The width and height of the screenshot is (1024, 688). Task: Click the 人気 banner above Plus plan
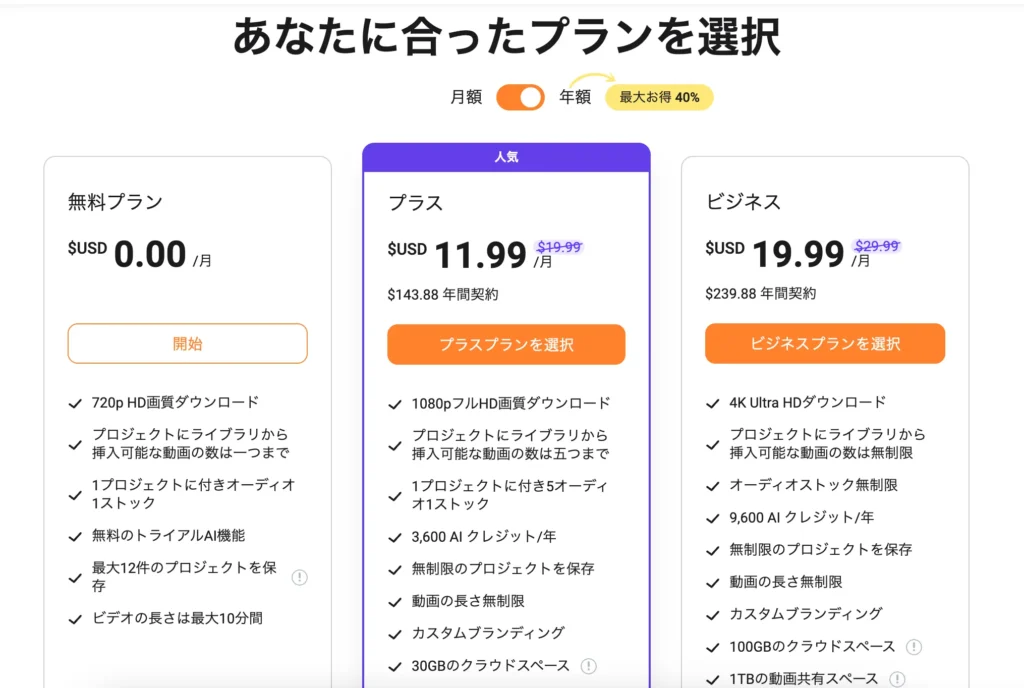click(506, 157)
